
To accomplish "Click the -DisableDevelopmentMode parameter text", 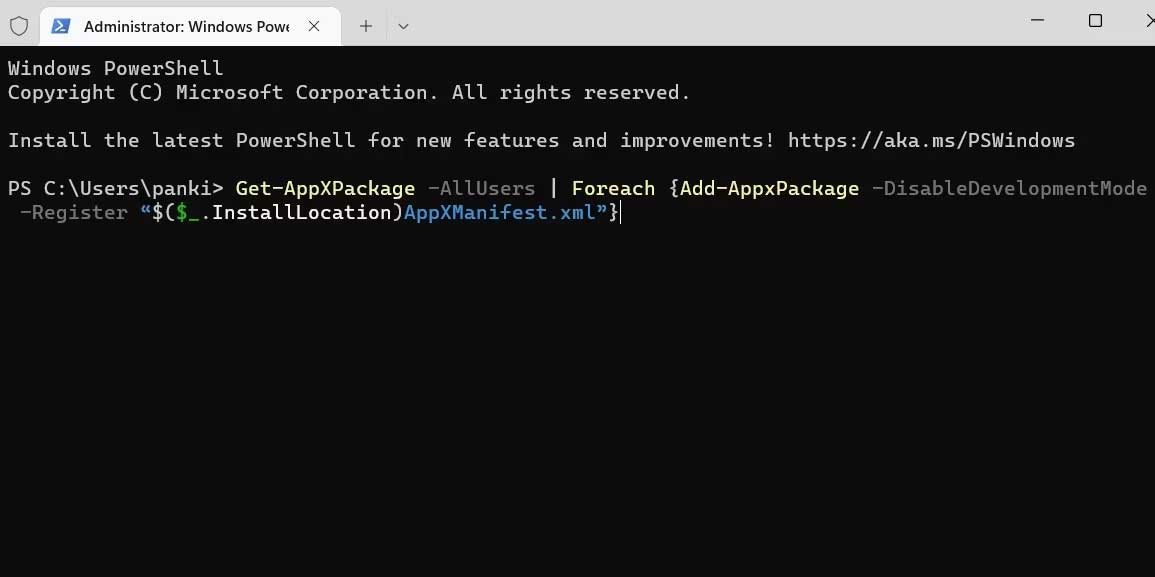I will pos(1011,188).
